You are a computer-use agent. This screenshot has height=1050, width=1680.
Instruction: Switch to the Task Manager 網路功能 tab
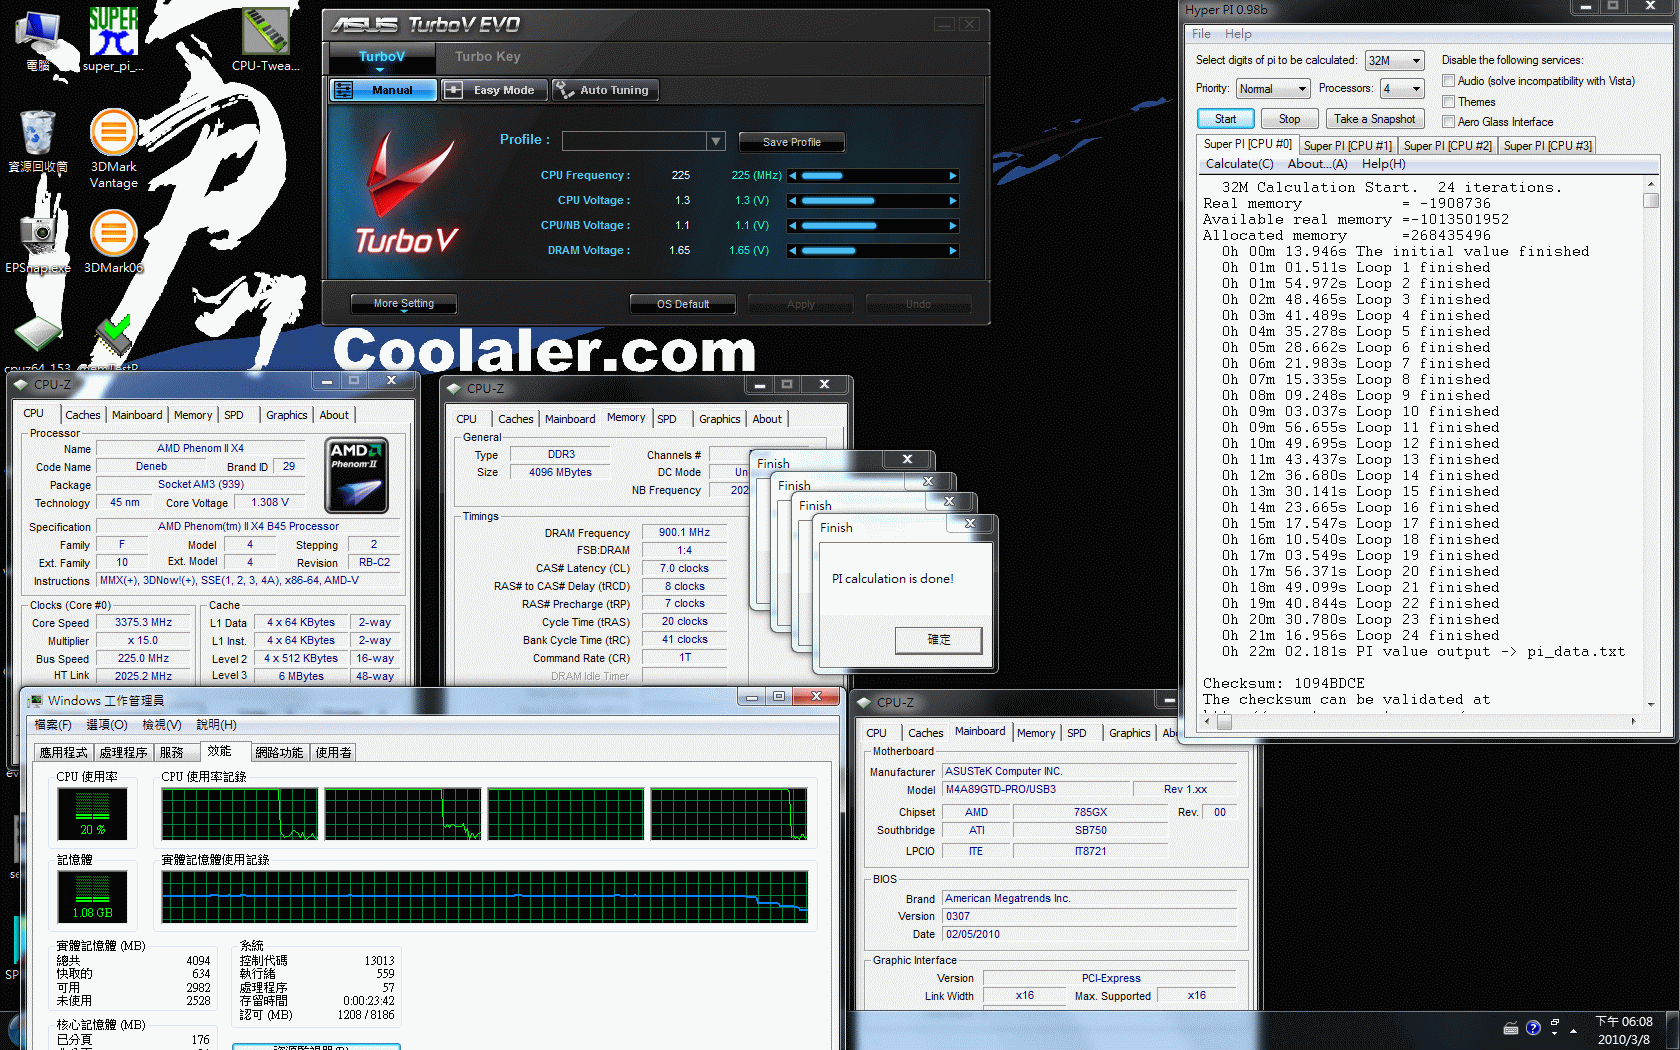click(279, 753)
